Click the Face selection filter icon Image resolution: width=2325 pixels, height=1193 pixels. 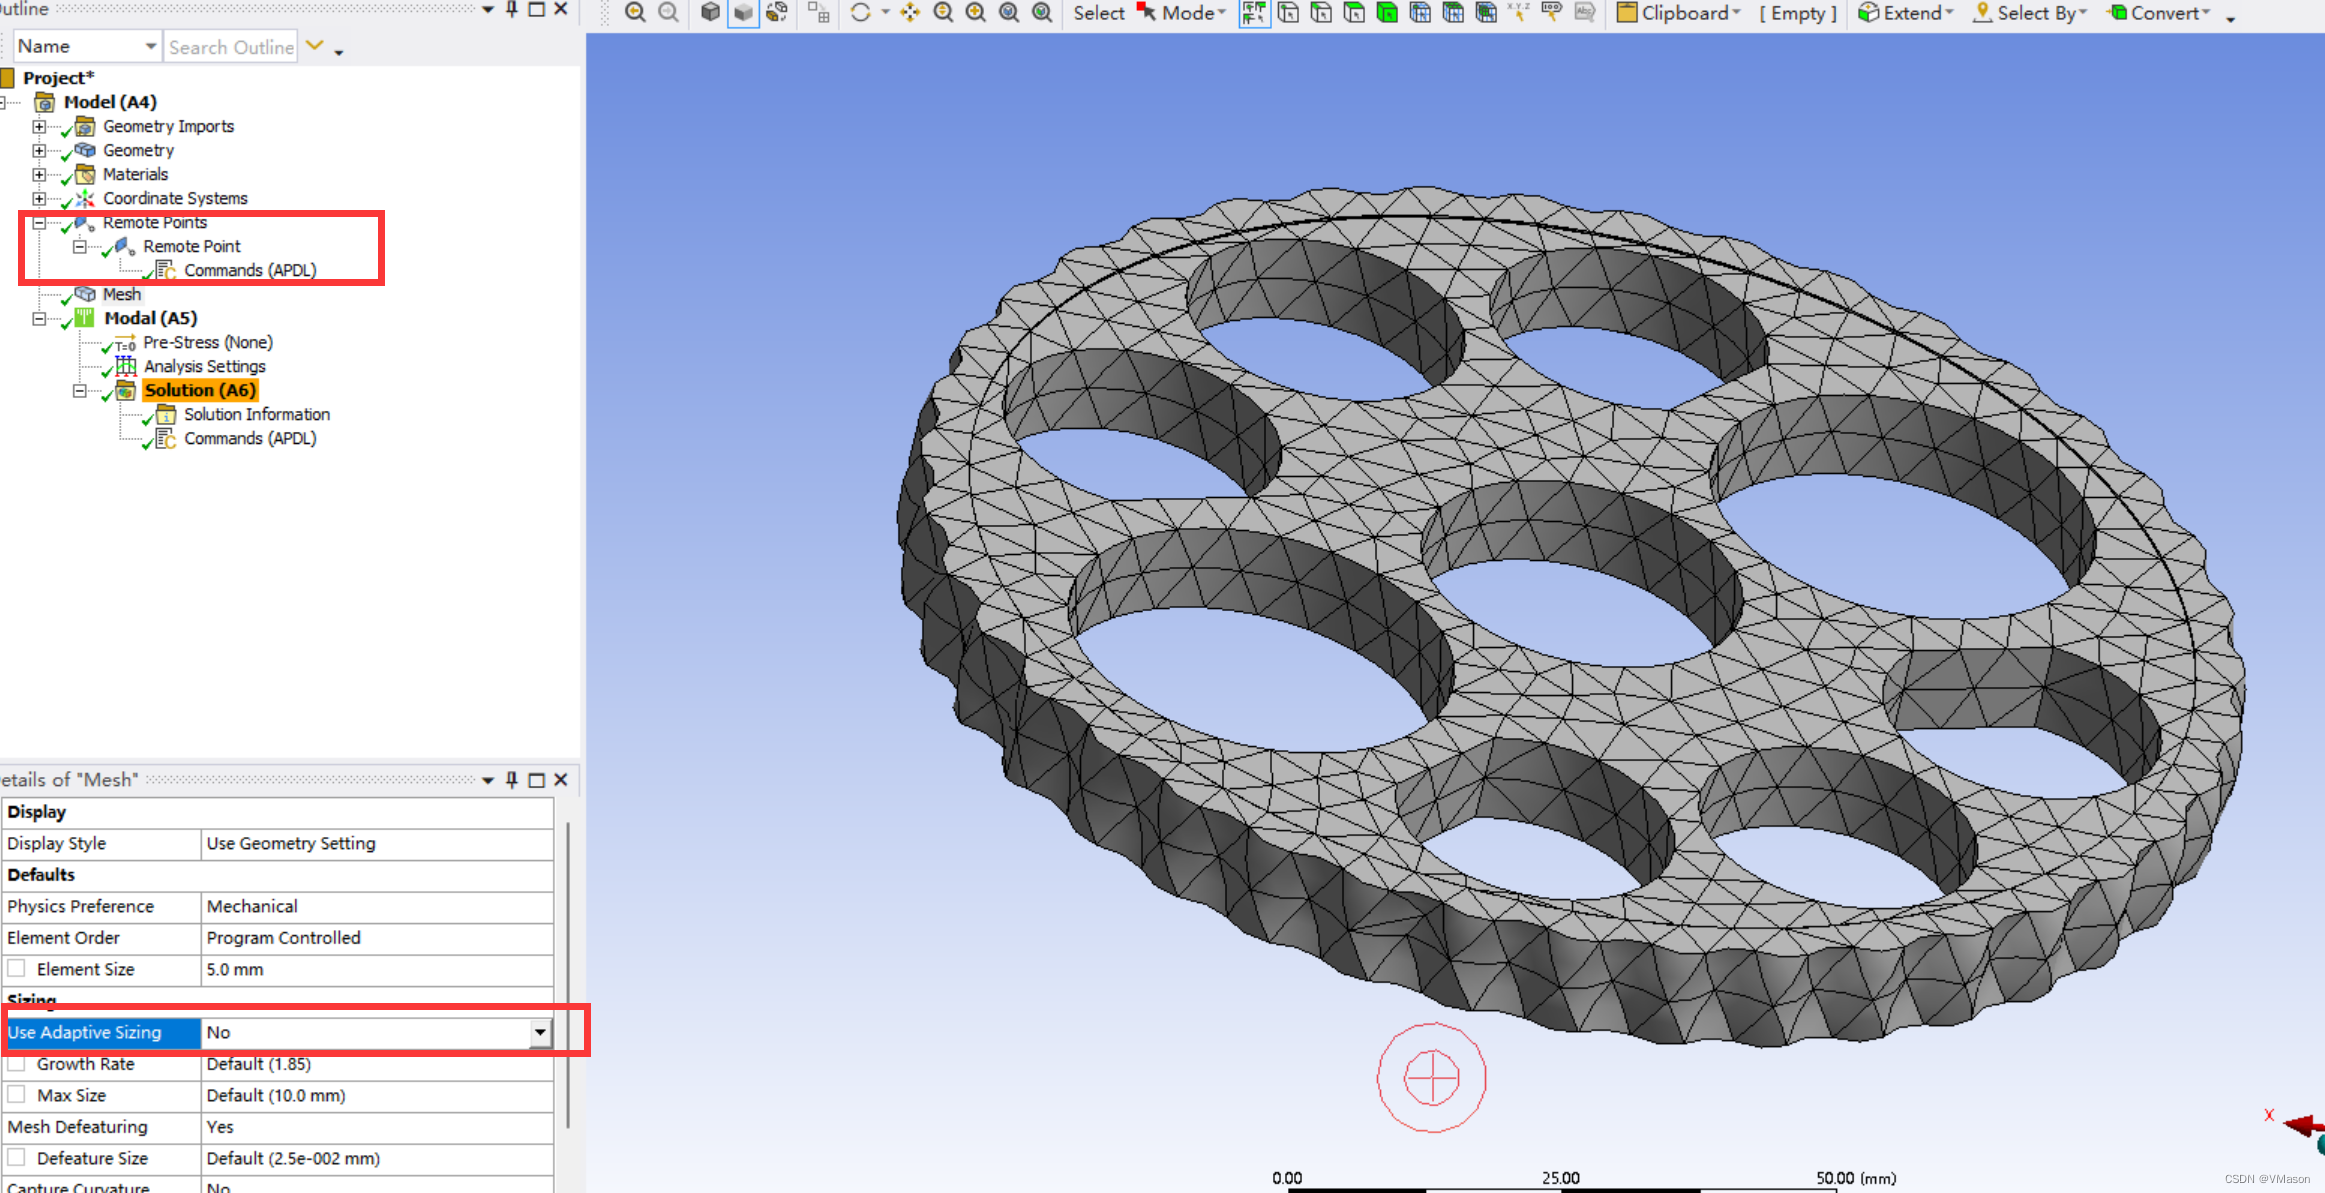(x=1354, y=13)
